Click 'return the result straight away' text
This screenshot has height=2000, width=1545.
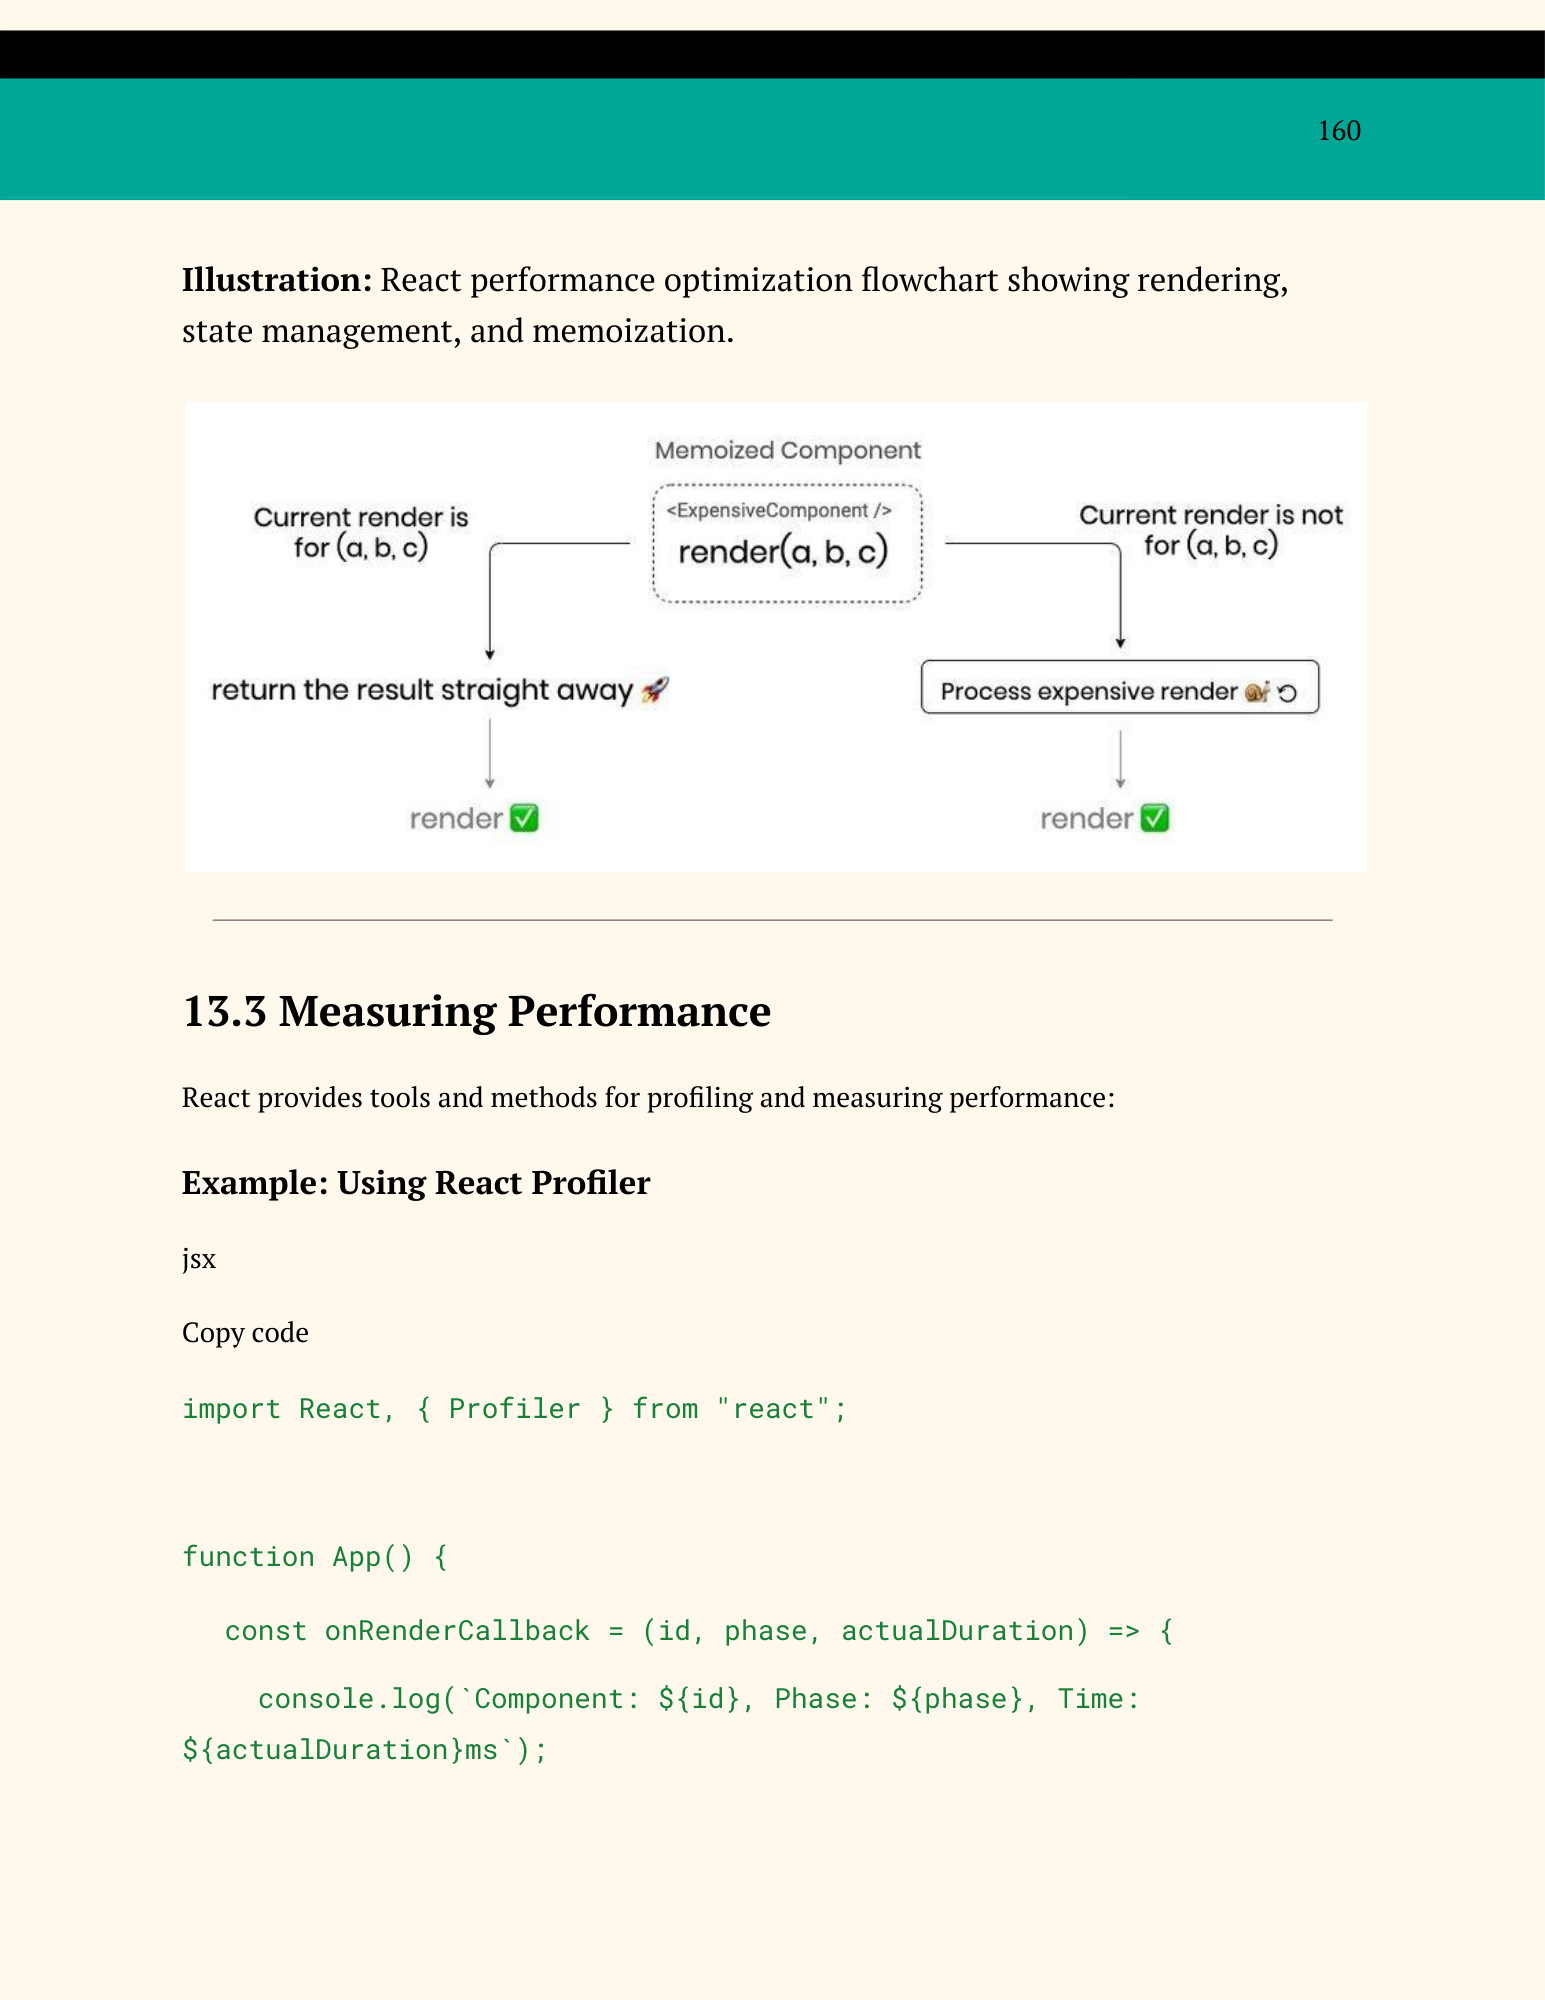tap(421, 690)
